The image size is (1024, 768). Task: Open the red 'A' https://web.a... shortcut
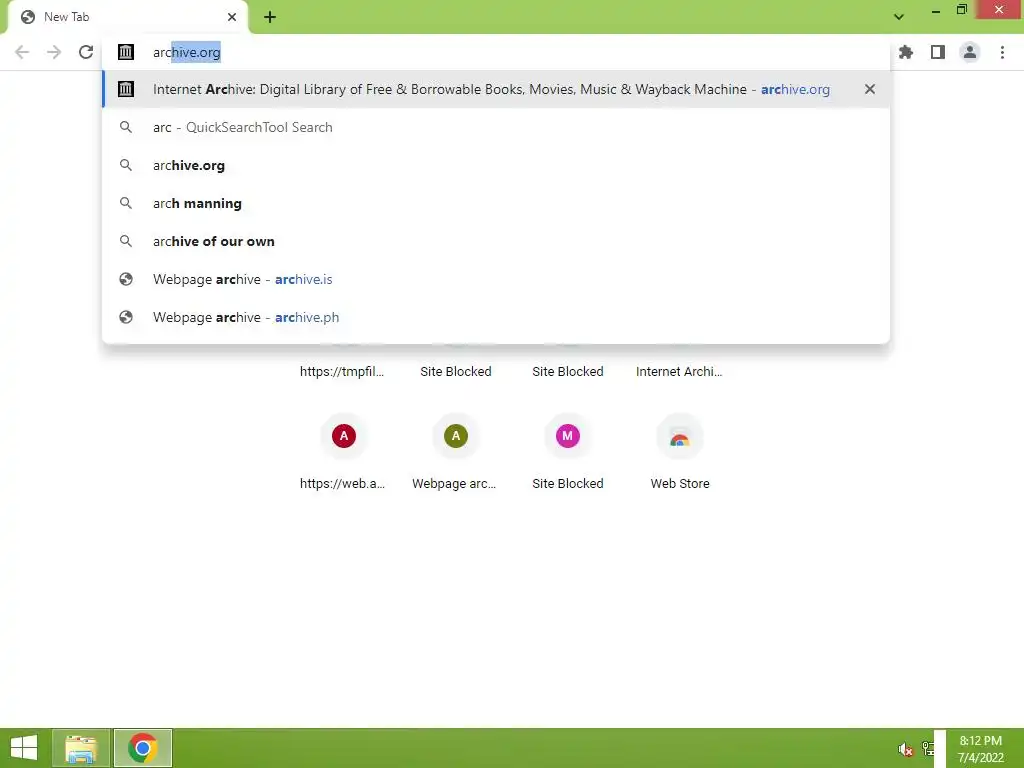pos(344,436)
